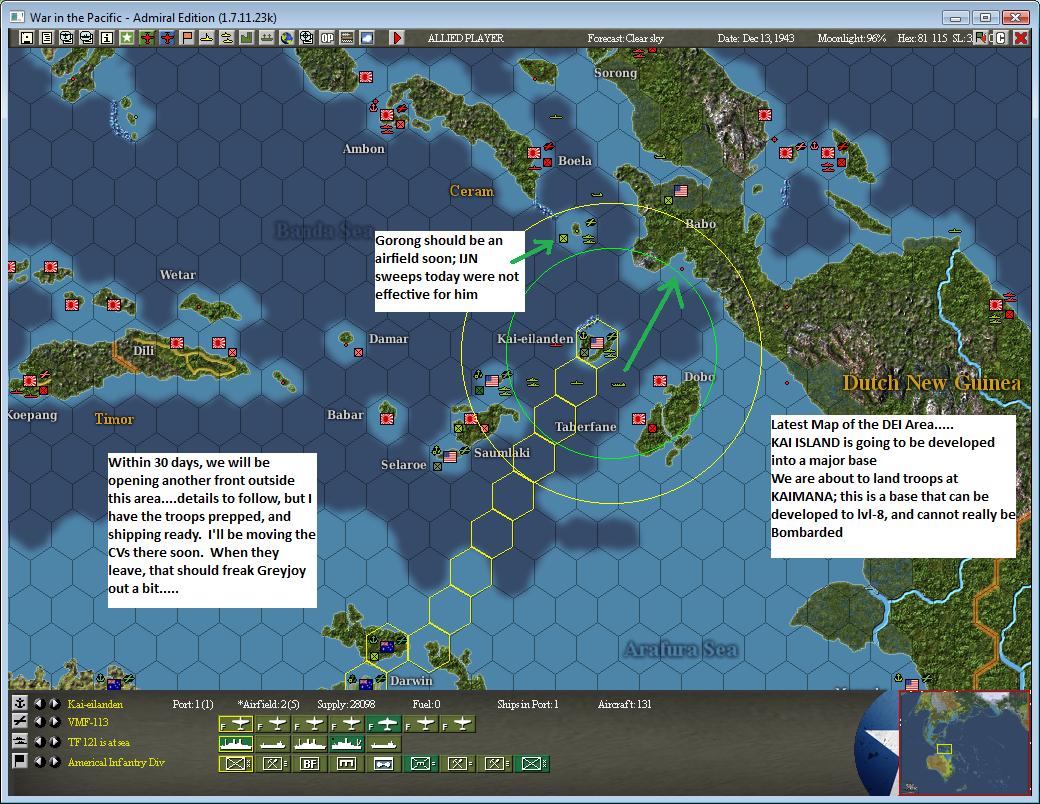Open the Kai-eilanden base name link
The image size is (1040, 804).
(95, 704)
